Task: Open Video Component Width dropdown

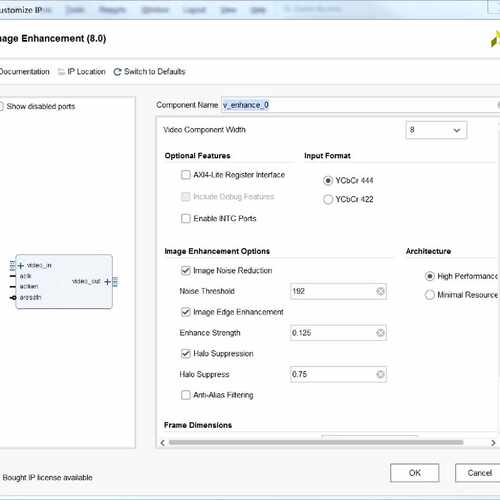Action: (436, 130)
